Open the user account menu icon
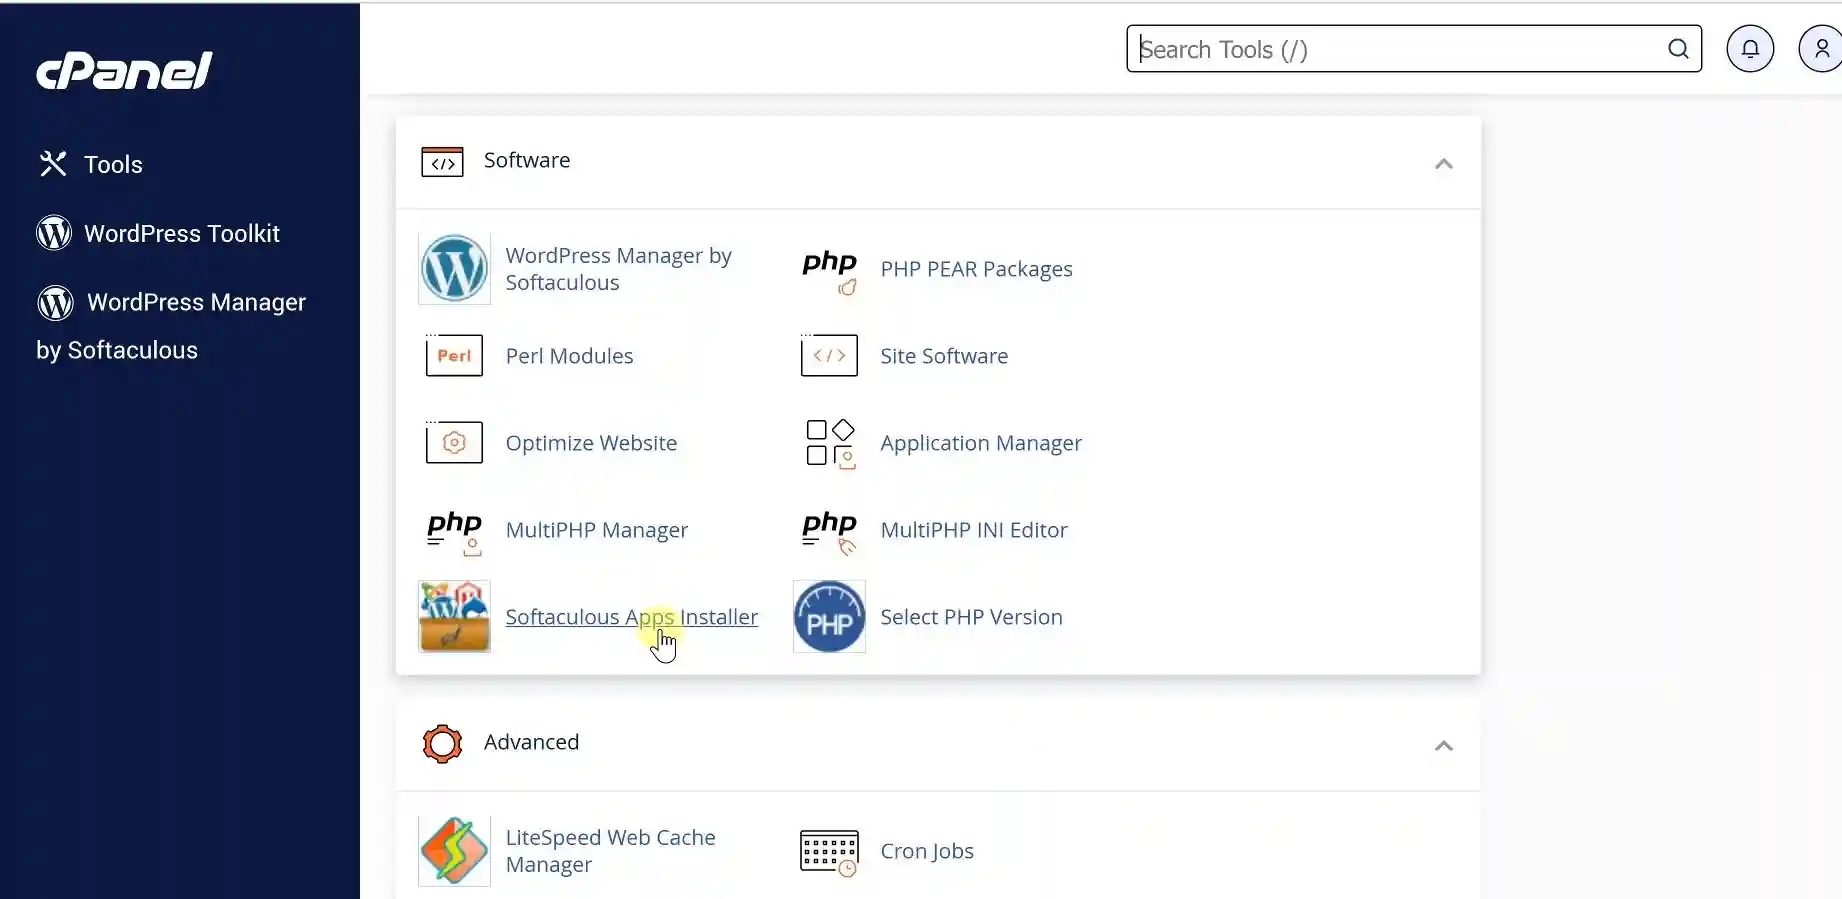The image size is (1842, 899). pyautogui.click(x=1821, y=49)
